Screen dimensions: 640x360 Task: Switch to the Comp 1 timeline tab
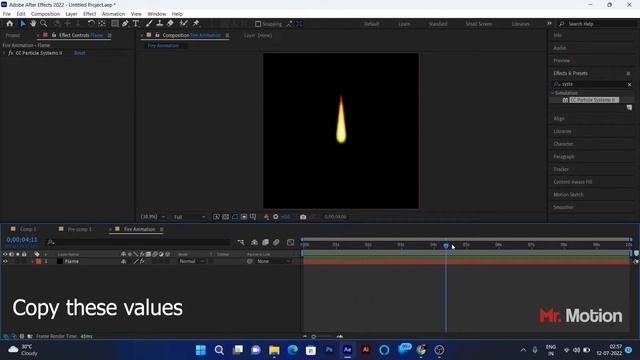(x=28, y=229)
